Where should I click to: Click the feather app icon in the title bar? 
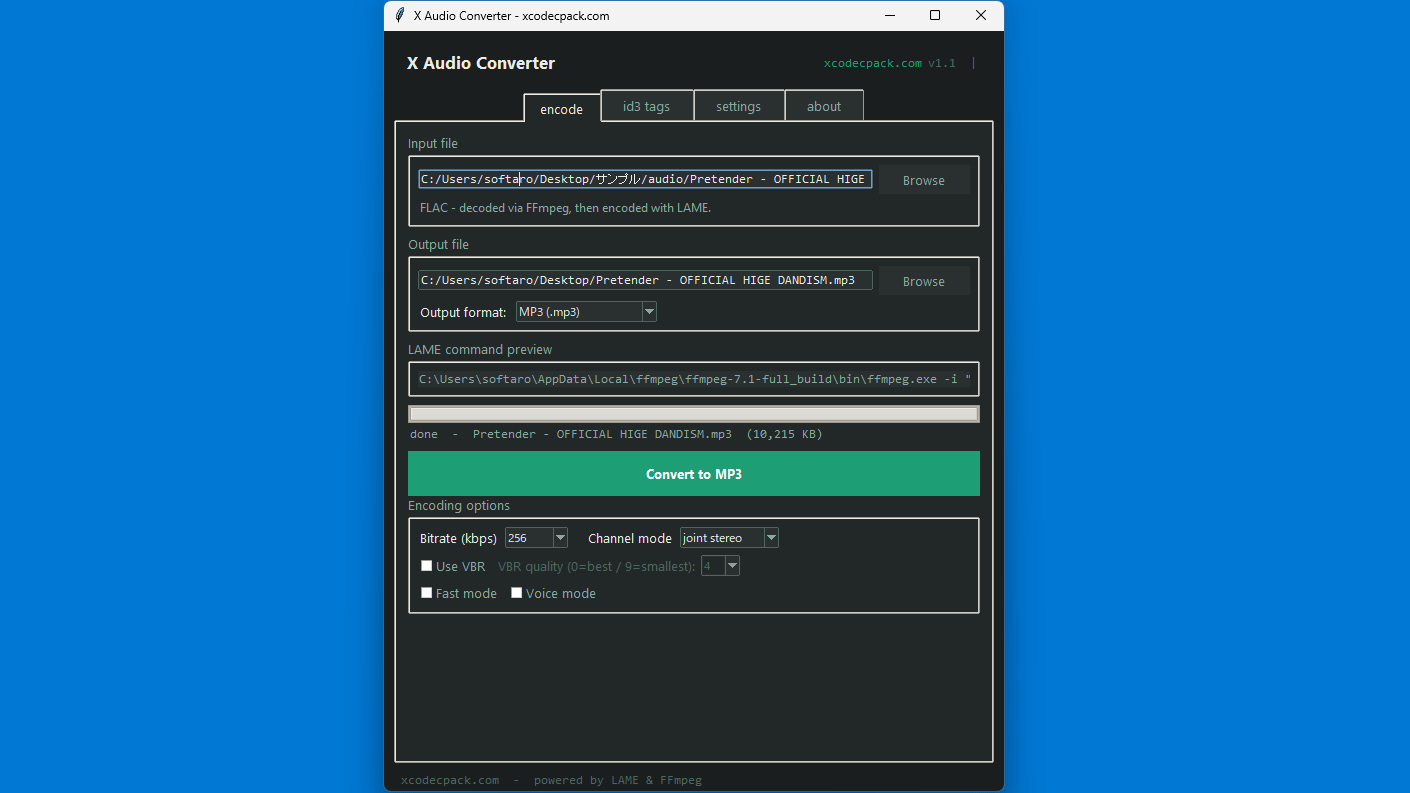(x=399, y=15)
